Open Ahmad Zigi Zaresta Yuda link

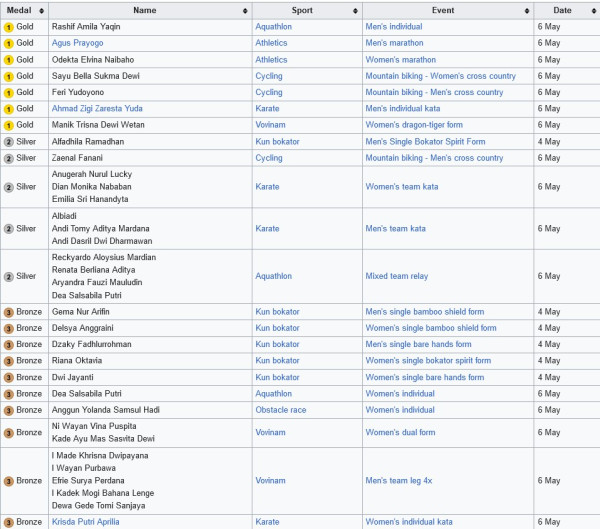coord(97,108)
